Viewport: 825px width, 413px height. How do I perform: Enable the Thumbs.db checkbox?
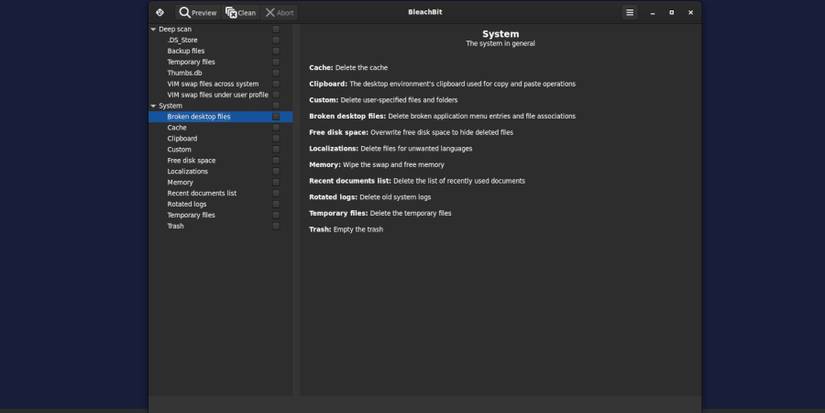tap(276, 73)
